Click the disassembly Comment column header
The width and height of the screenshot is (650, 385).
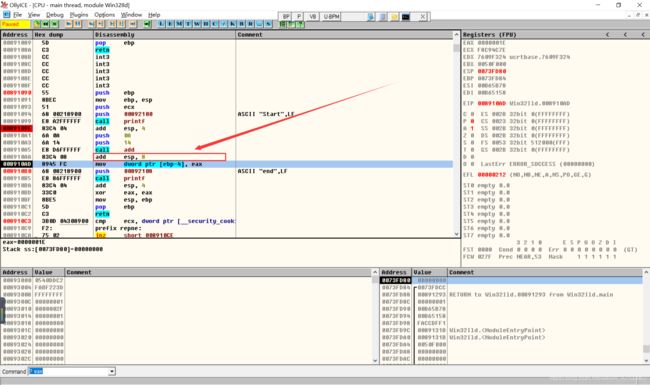tap(344, 35)
